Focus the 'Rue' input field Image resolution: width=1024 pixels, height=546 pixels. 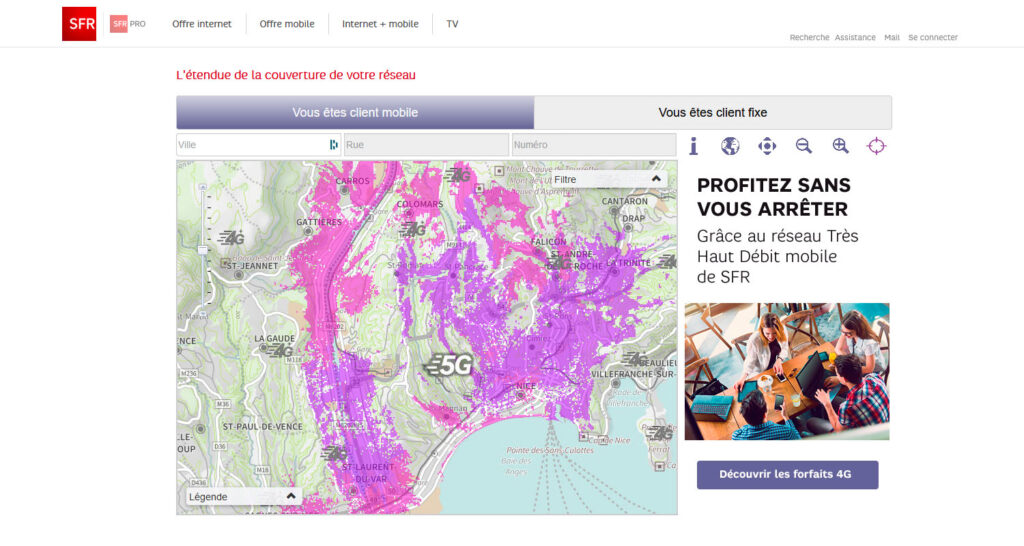click(x=426, y=145)
